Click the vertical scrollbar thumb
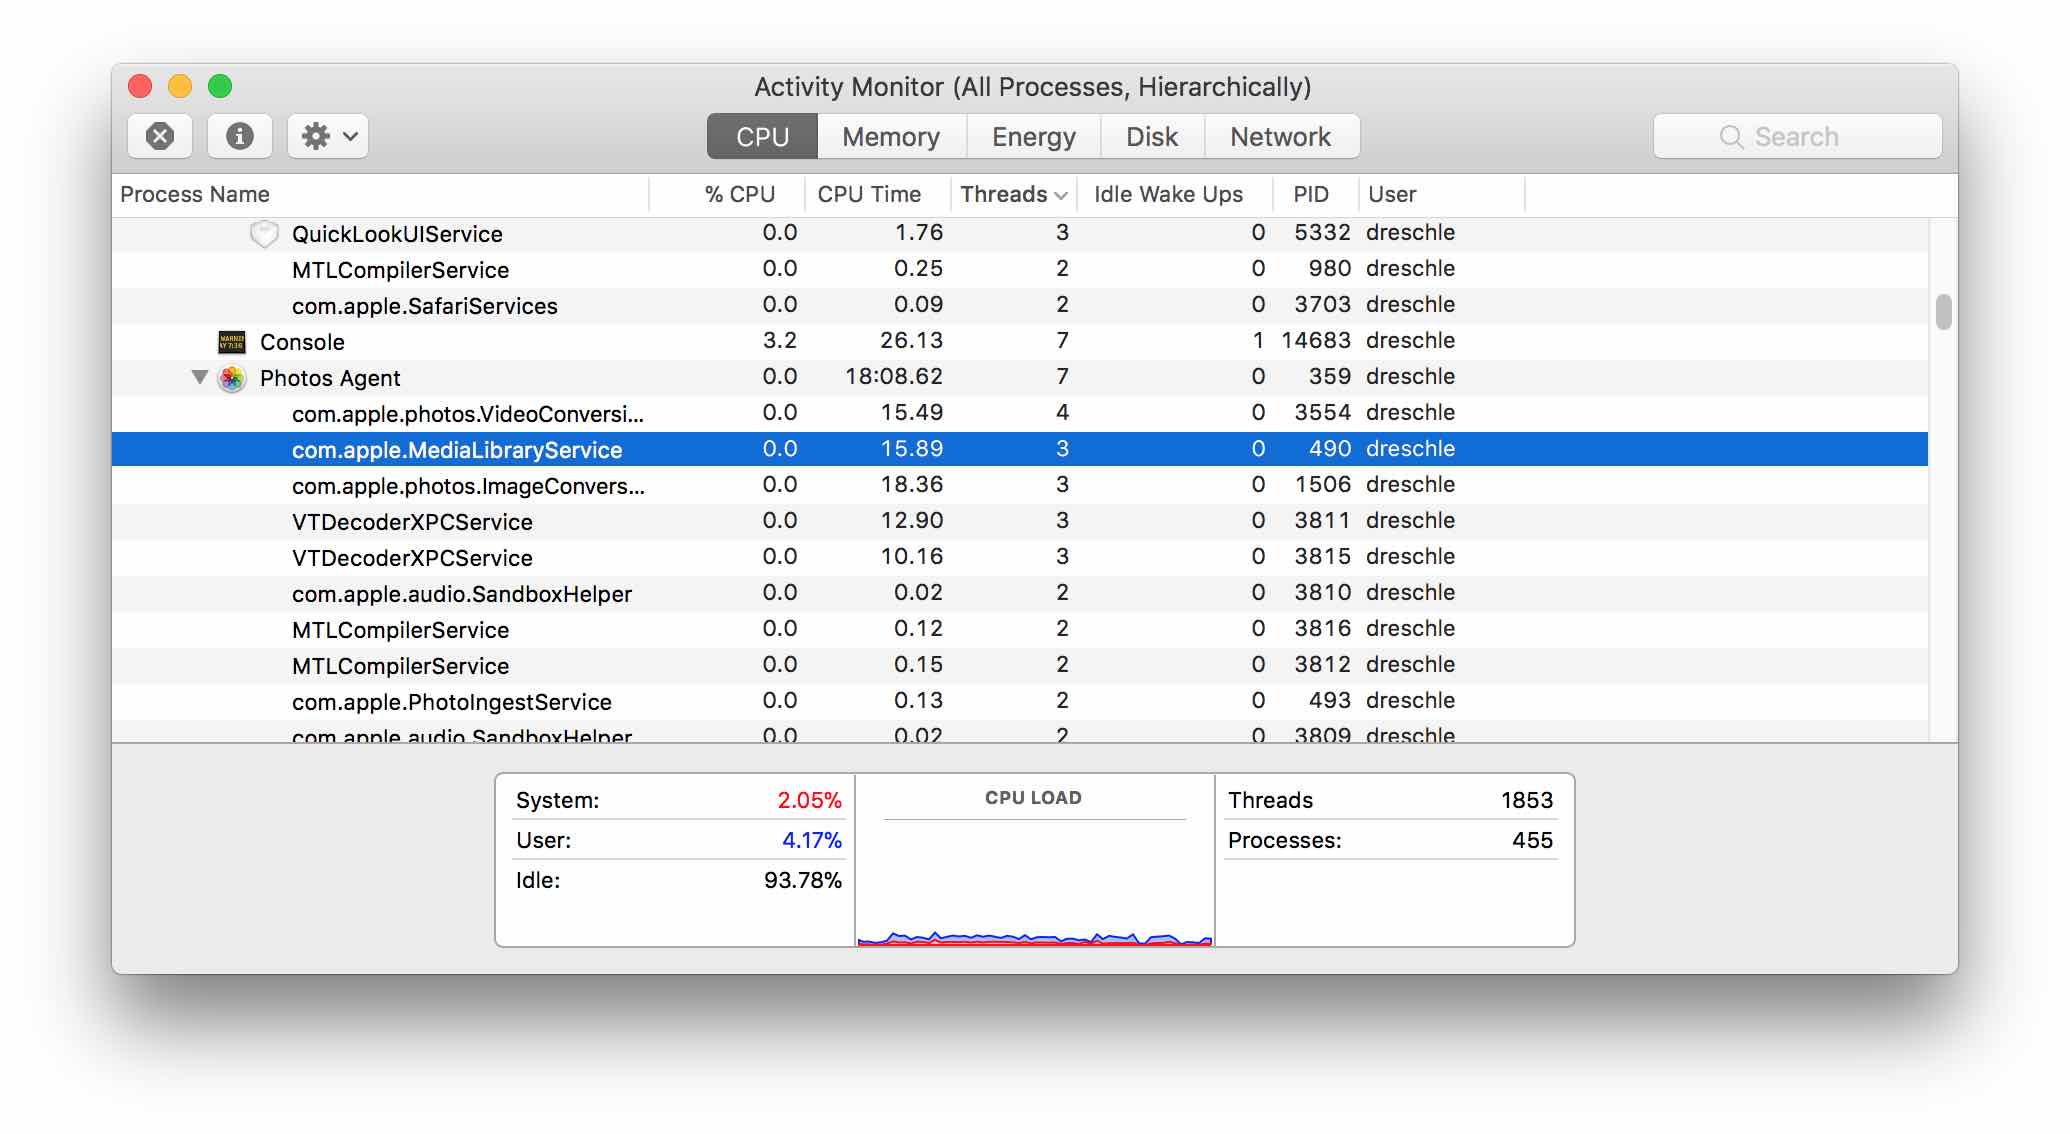 [x=1943, y=311]
